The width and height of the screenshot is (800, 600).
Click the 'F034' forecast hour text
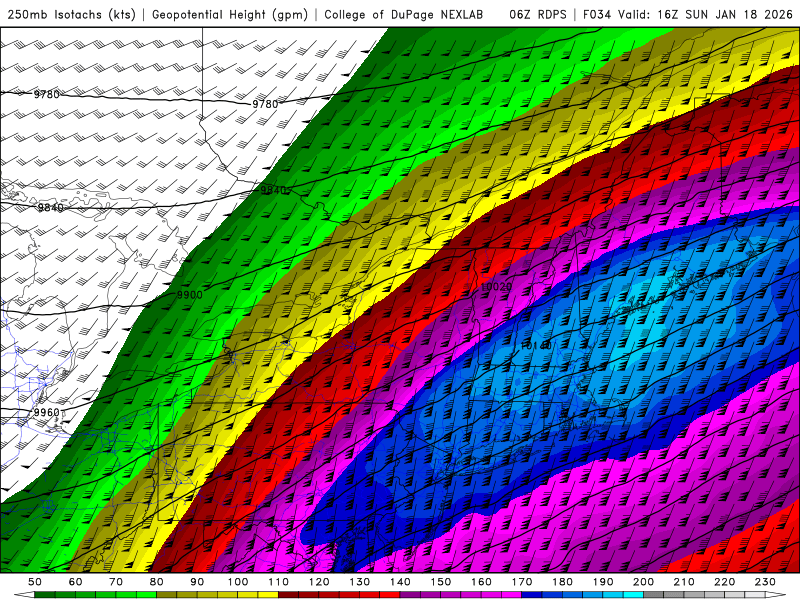596,14
